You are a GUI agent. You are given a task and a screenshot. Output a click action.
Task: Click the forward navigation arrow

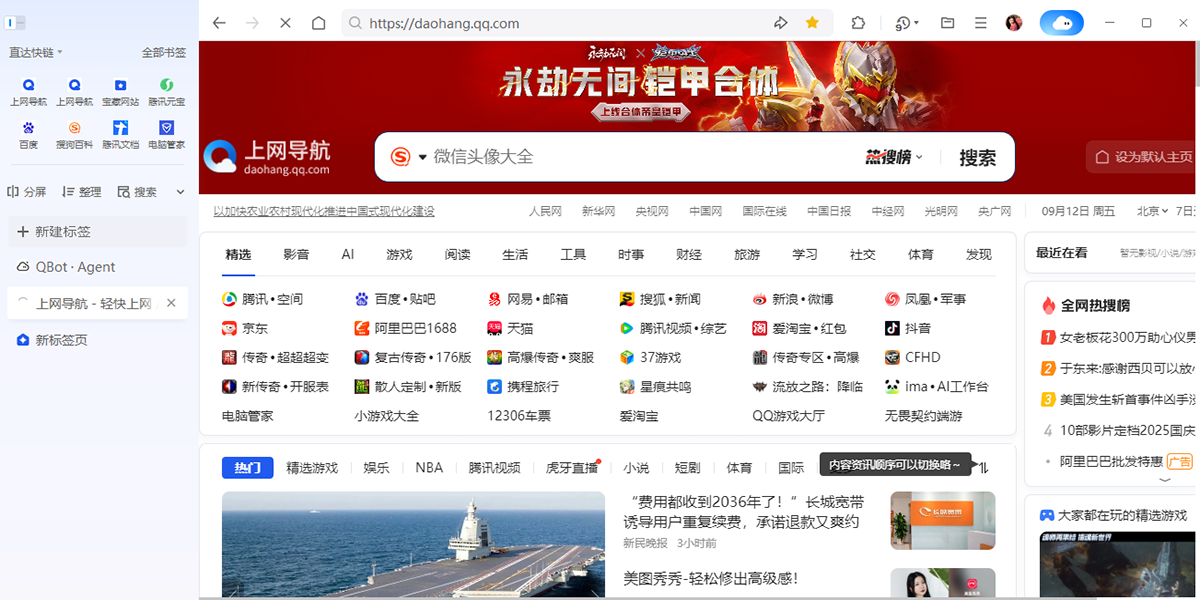click(x=252, y=22)
